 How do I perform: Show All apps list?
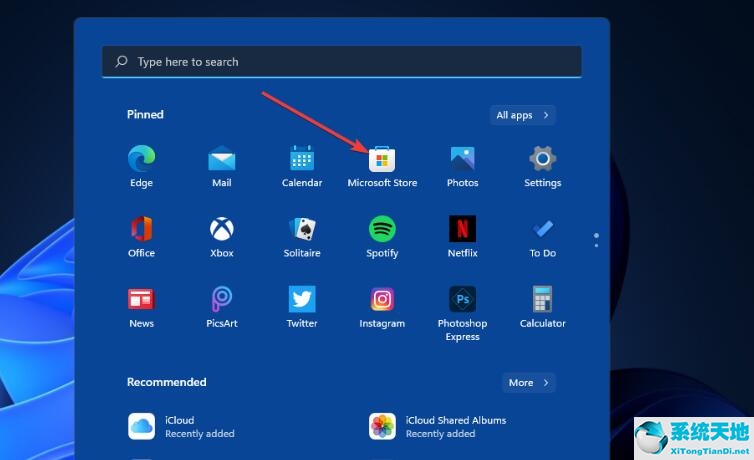(x=523, y=115)
